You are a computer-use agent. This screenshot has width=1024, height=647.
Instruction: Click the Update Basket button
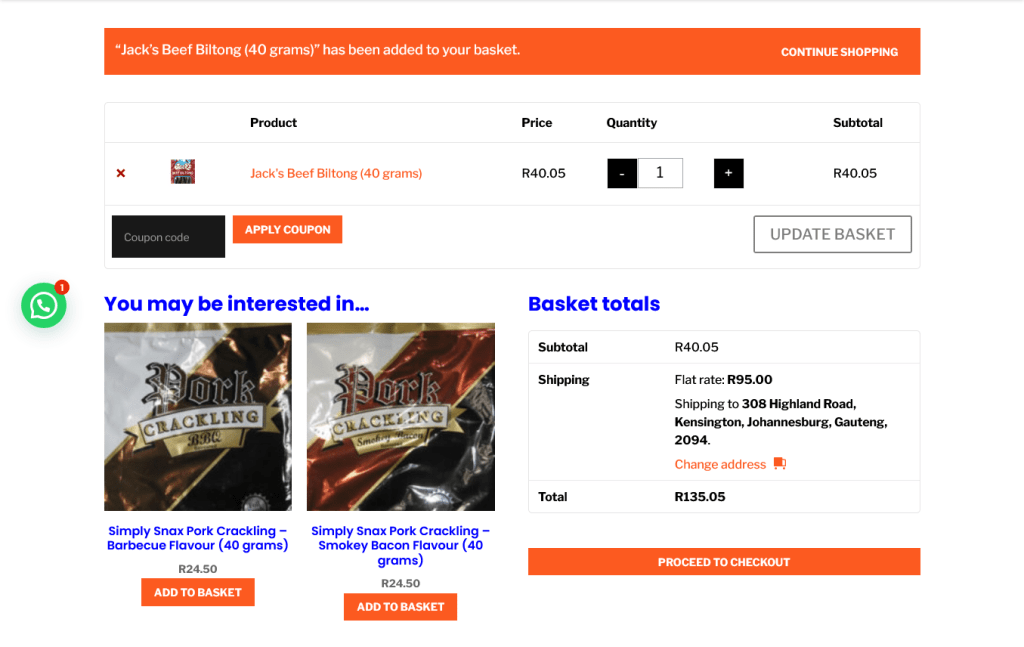pos(832,234)
